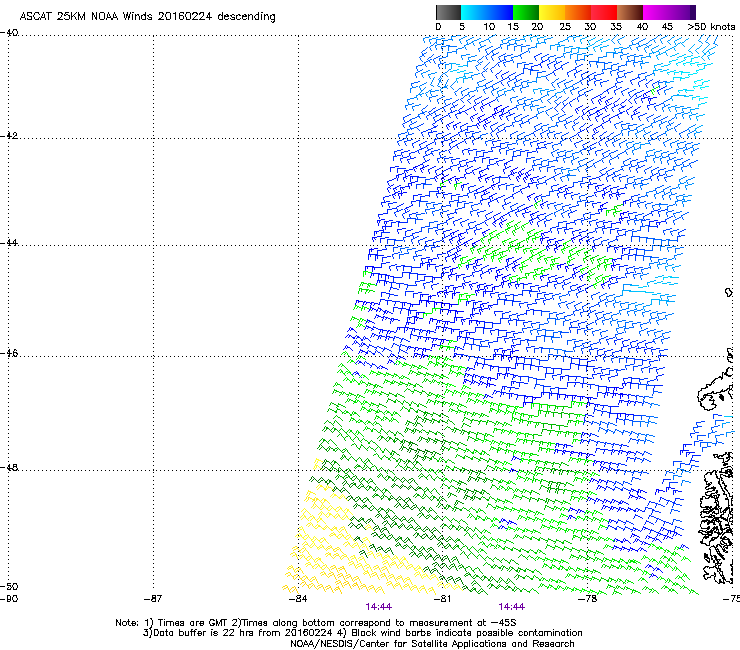Image resolution: width=740 pixels, height=650 pixels.
Task: Click the '>50 knots' legend label
Action: pos(711,27)
